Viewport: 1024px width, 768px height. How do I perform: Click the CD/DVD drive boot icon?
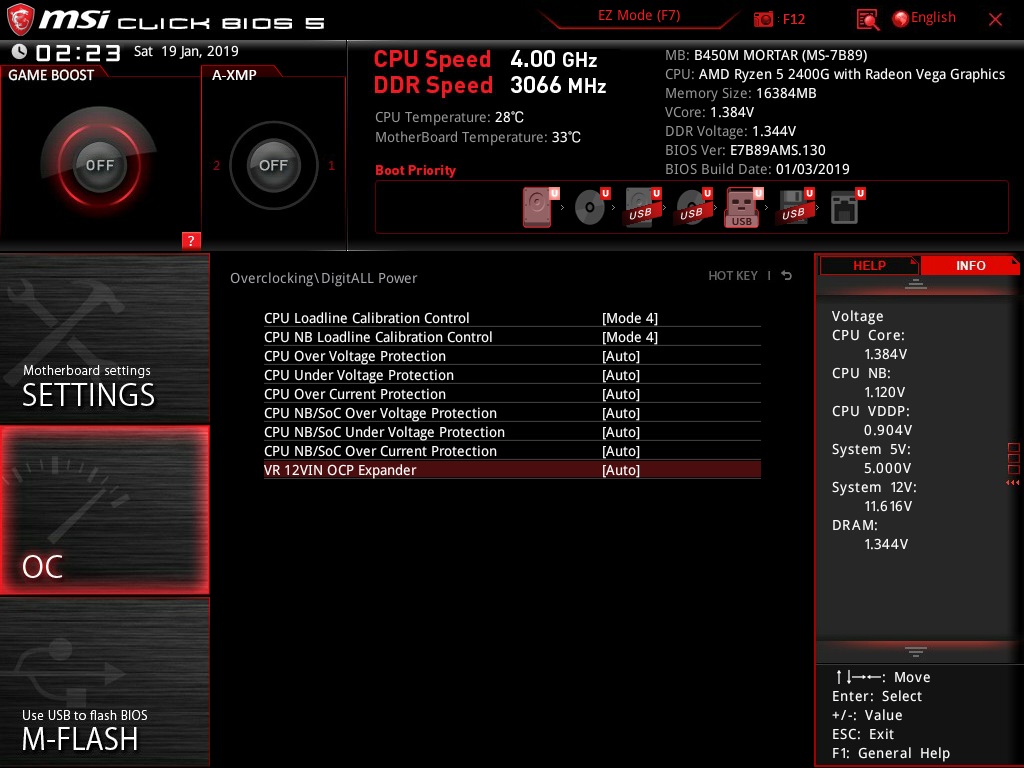point(590,207)
